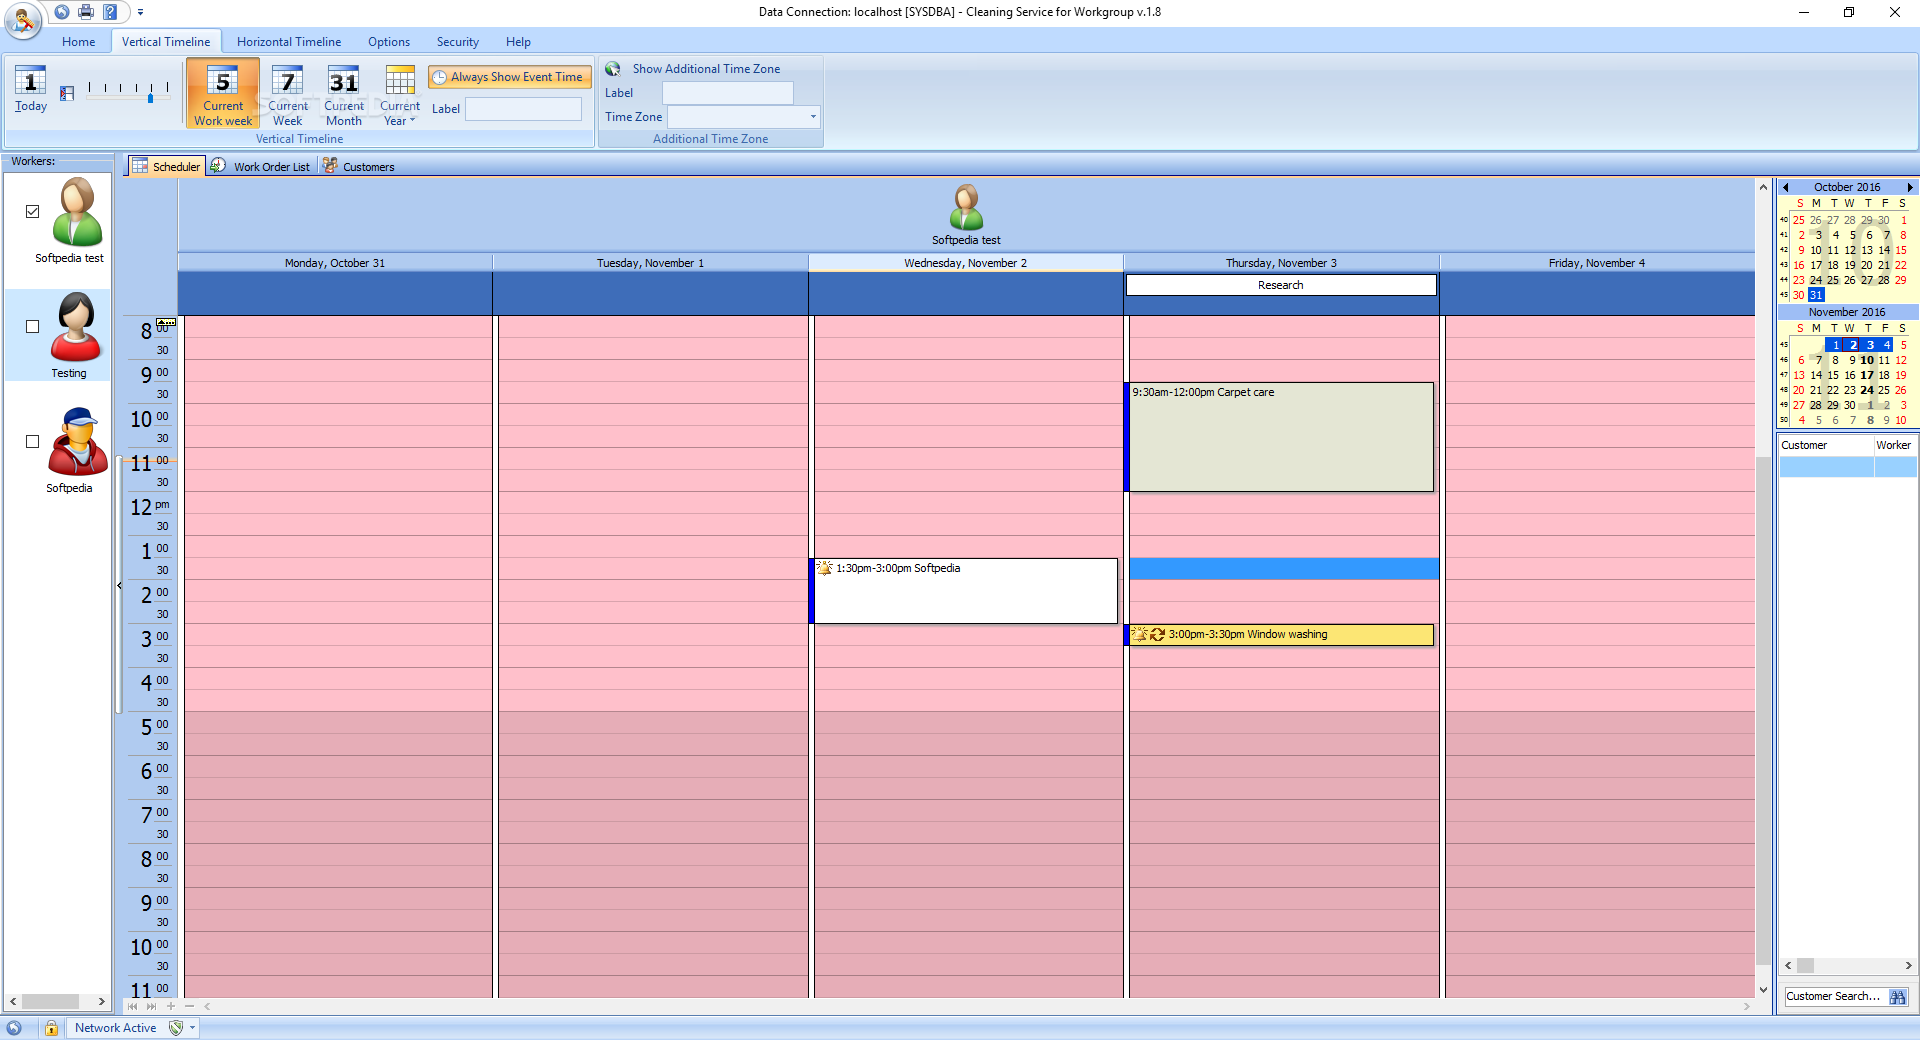Click the reminder icon on Softpedia appointment

825,568
